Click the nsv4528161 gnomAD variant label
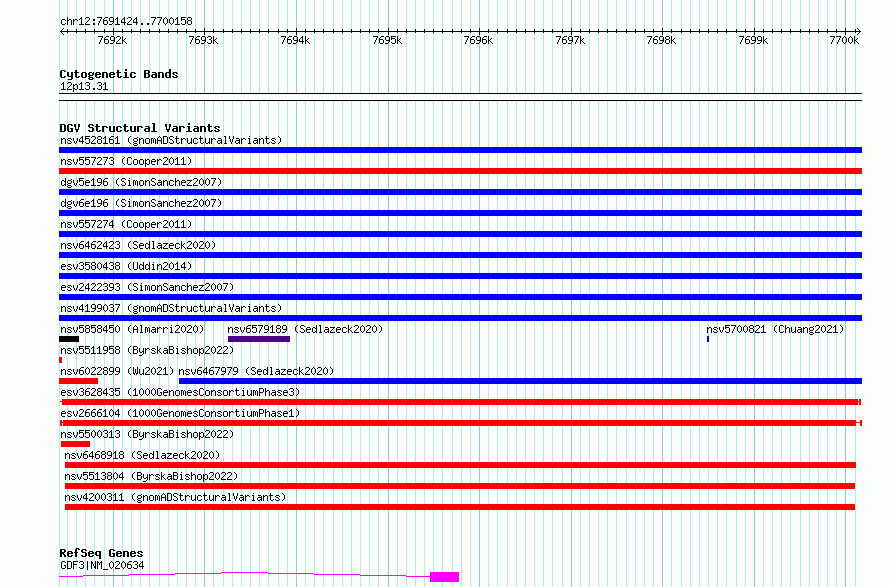Viewport: 890px width, 587px height. tap(171, 140)
